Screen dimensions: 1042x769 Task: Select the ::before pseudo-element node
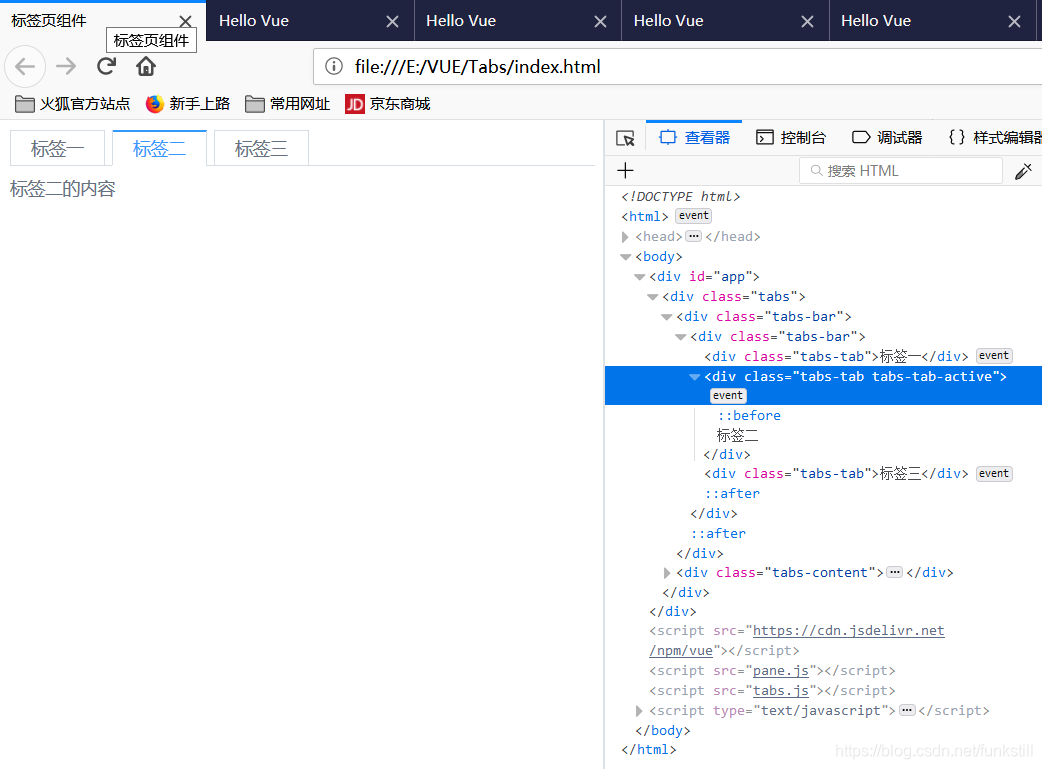[749, 415]
